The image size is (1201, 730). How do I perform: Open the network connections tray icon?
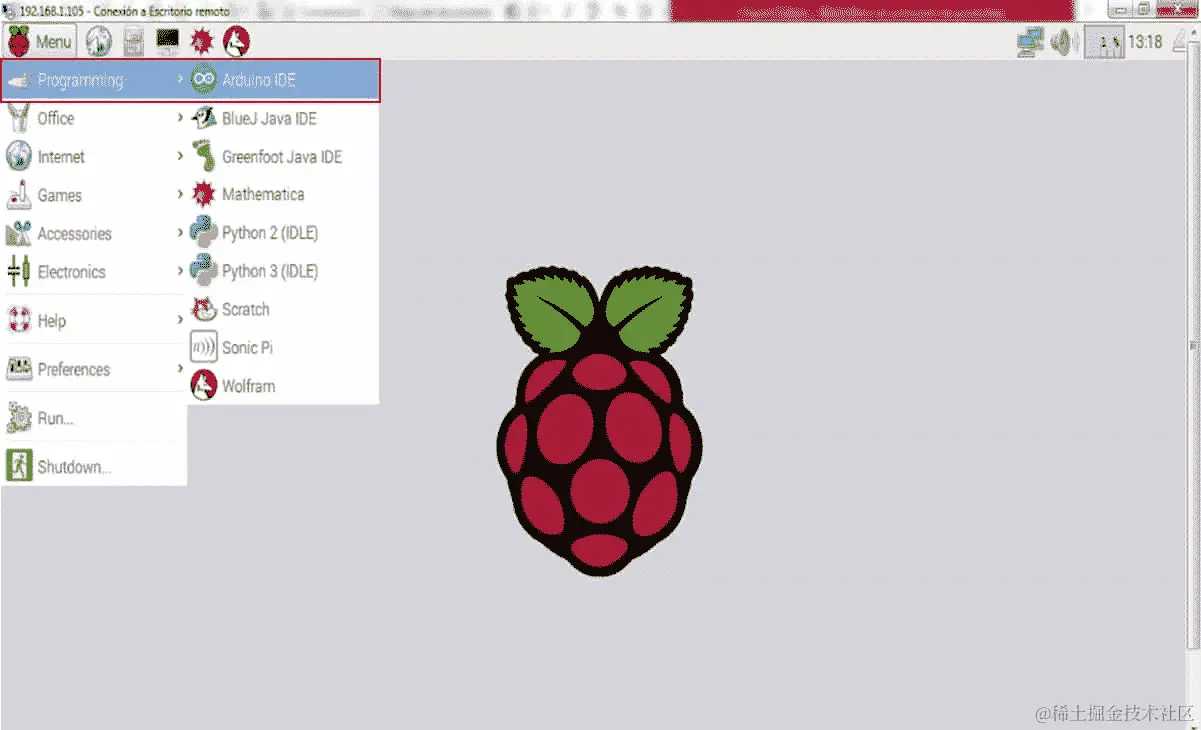[1030, 42]
